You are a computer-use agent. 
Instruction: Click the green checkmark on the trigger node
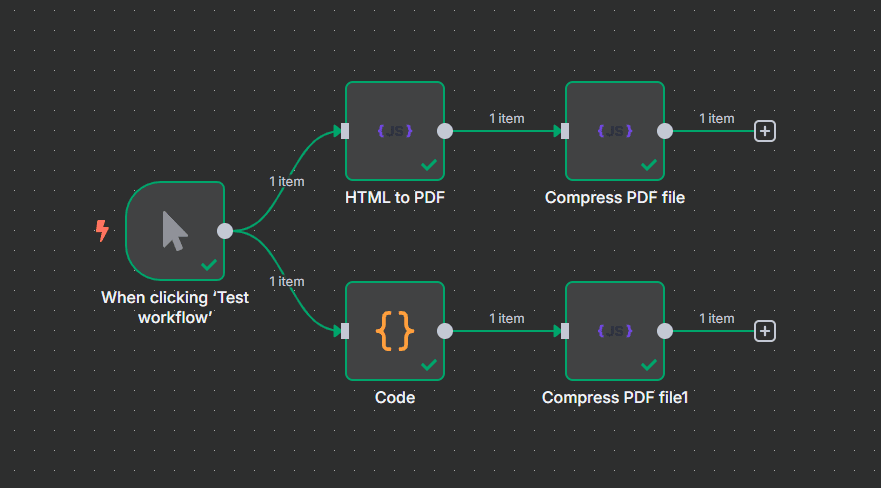click(209, 265)
